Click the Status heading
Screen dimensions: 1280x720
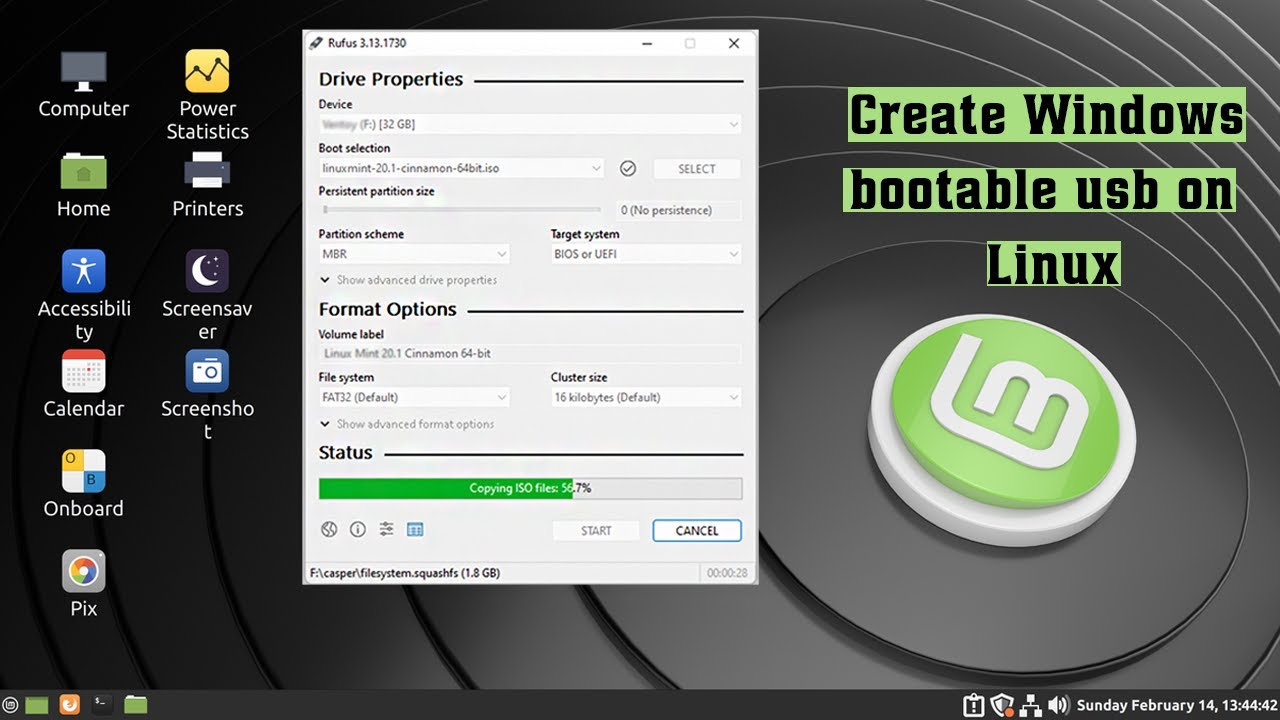(x=345, y=452)
